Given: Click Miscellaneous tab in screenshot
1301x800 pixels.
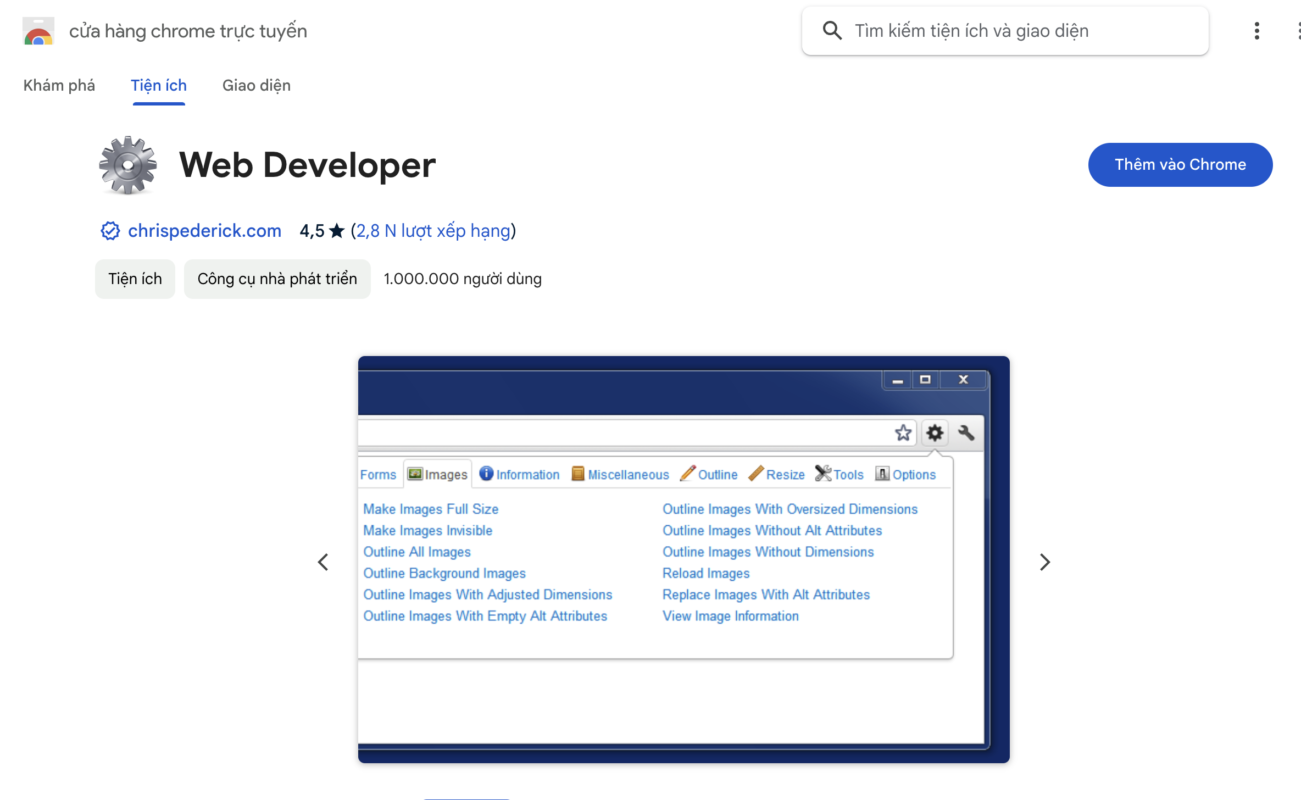Looking at the screenshot, I should (620, 474).
